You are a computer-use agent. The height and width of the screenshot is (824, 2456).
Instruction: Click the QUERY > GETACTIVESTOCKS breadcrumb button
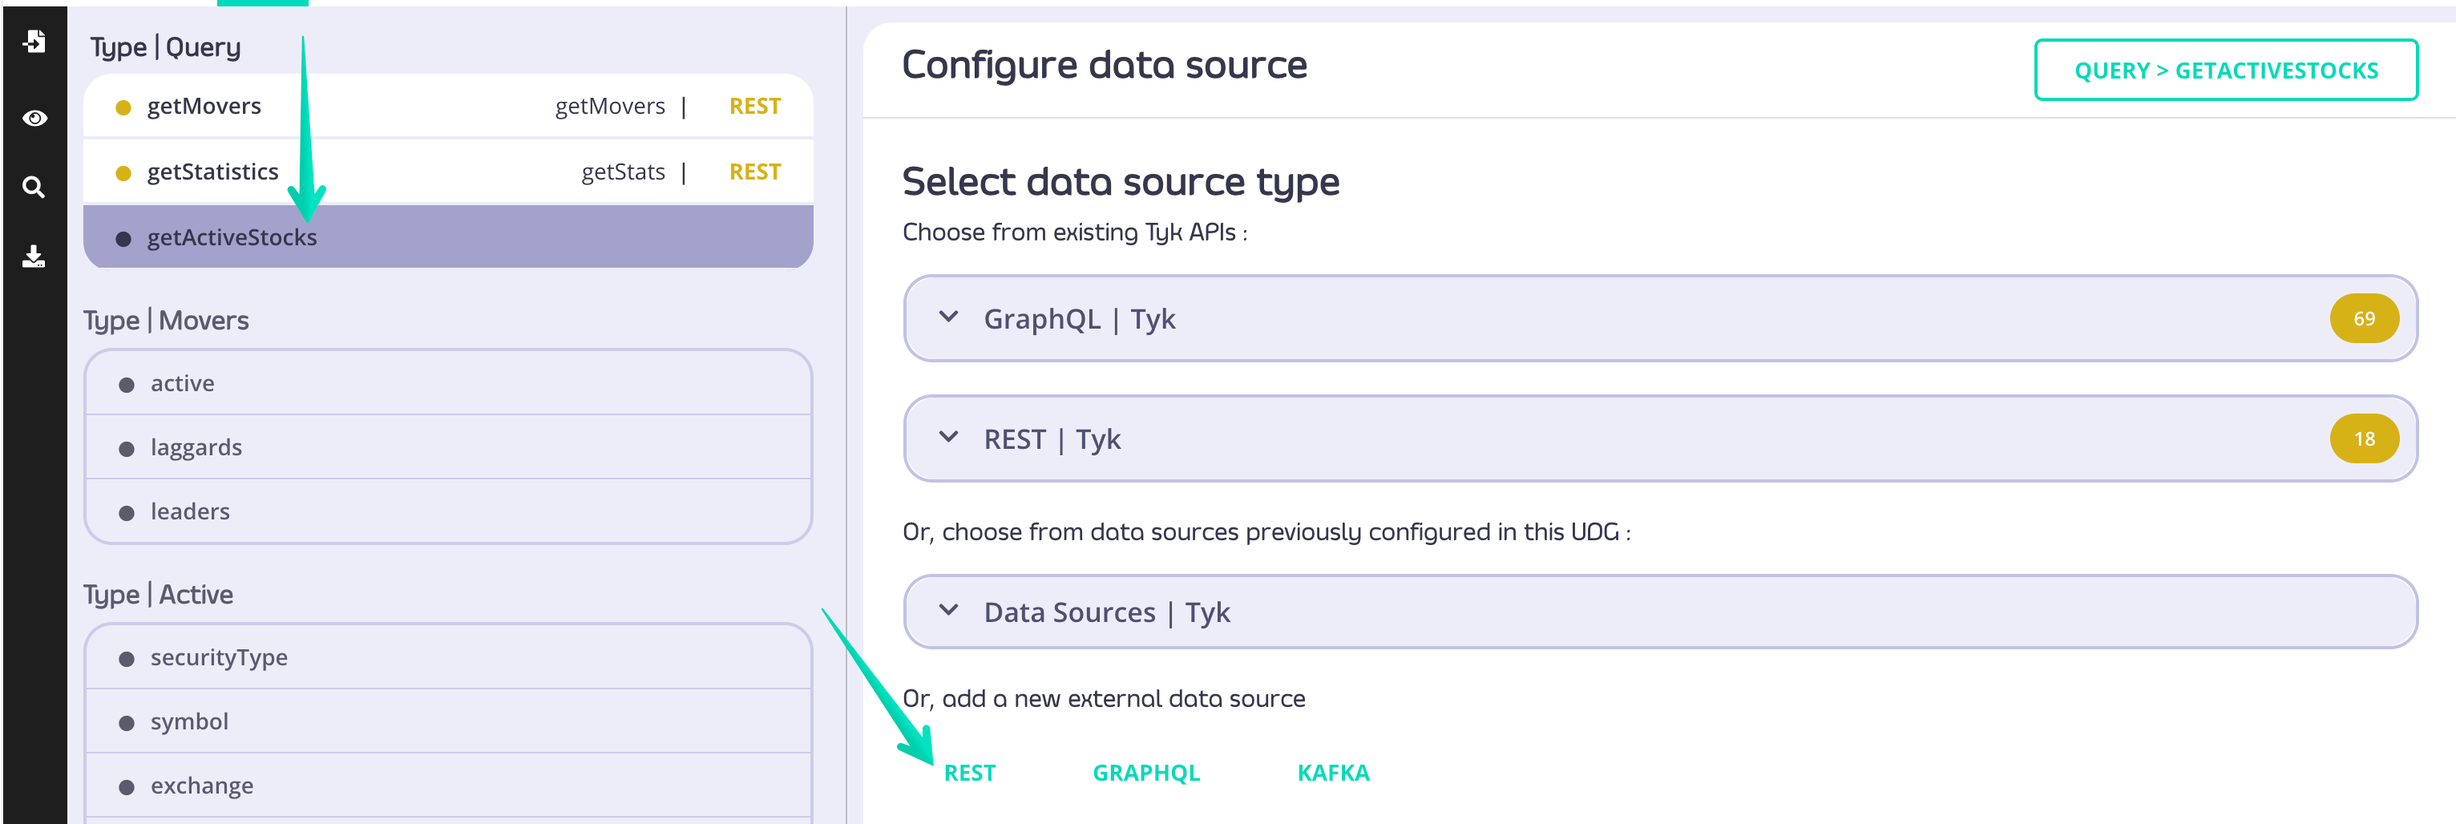click(2226, 70)
